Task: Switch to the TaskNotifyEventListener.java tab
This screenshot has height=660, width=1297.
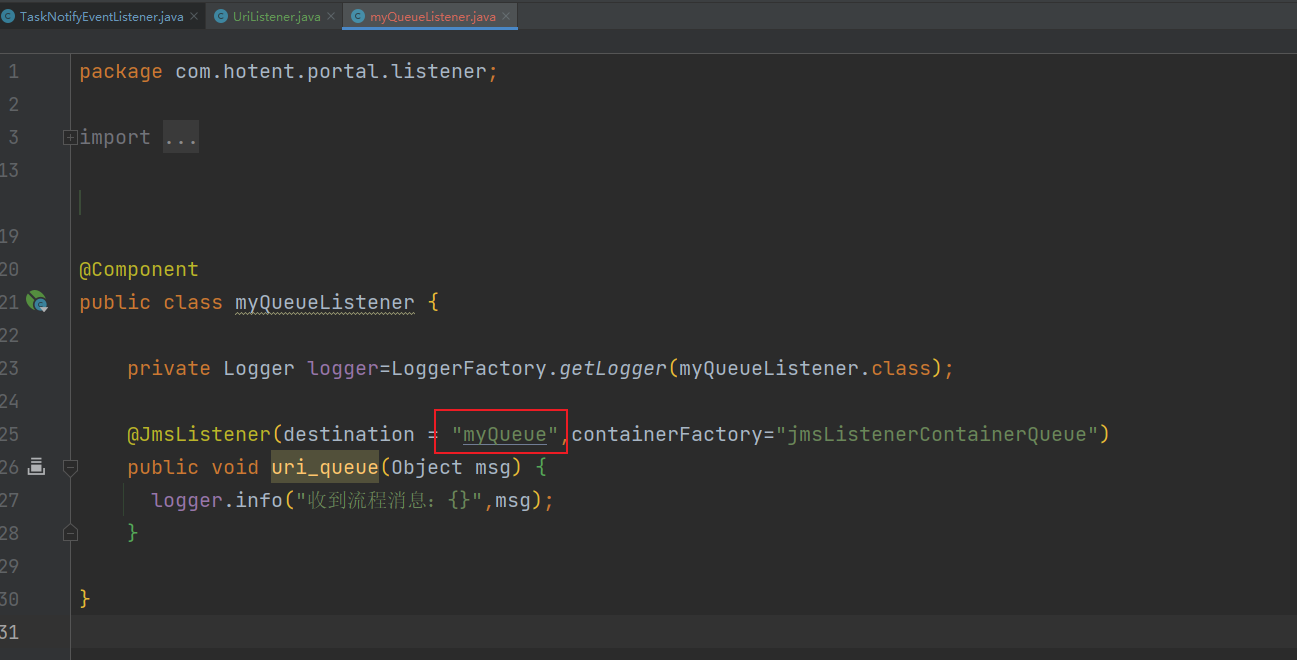Action: coord(100,17)
